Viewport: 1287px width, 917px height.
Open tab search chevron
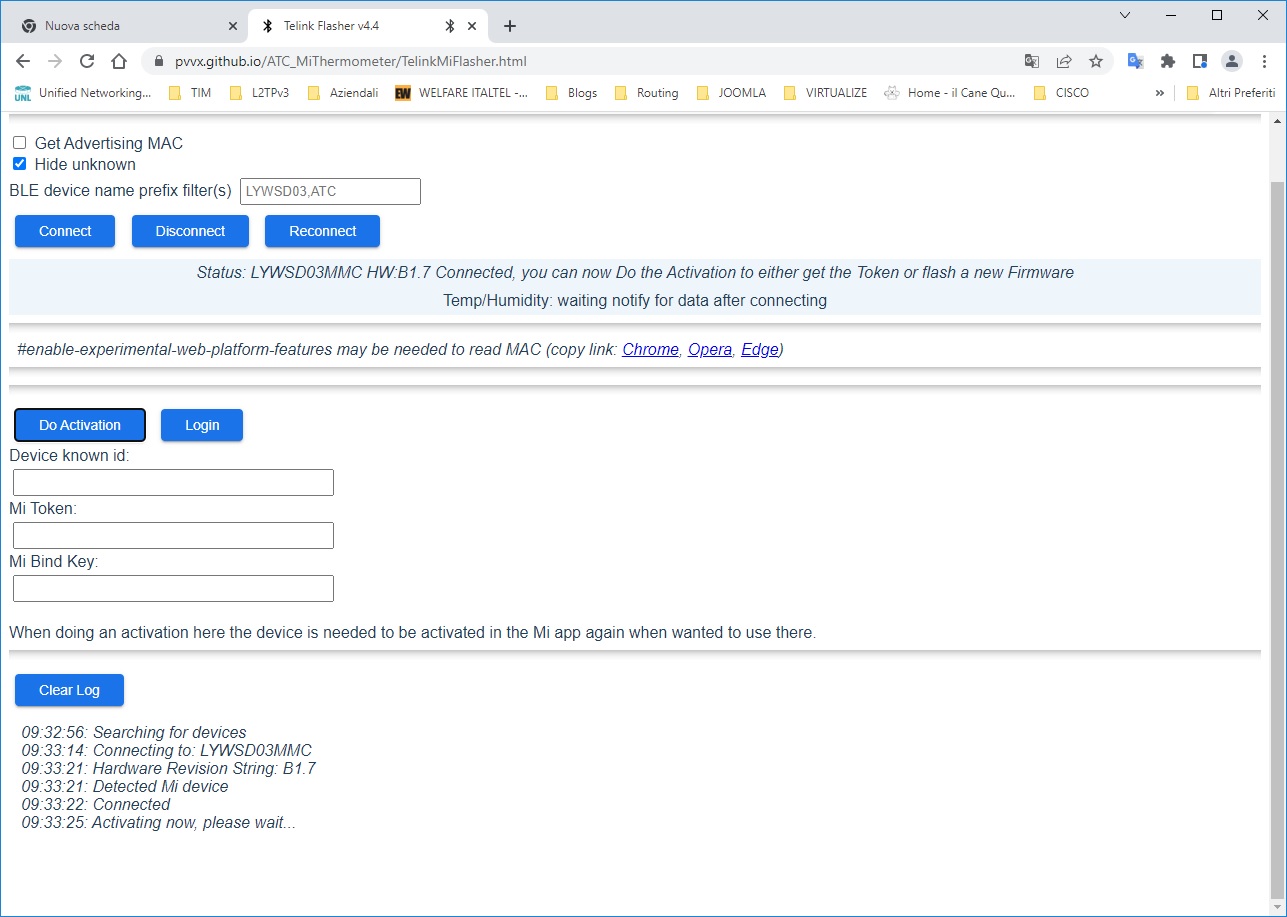[1125, 15]
